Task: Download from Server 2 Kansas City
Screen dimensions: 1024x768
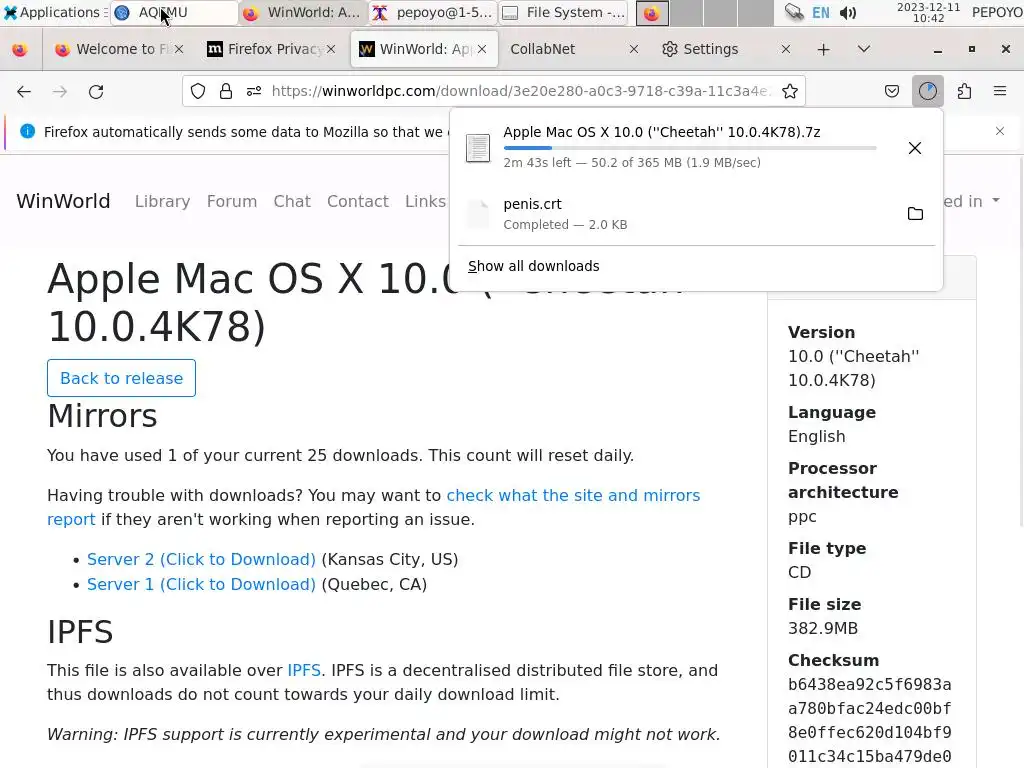Action: 201,560
